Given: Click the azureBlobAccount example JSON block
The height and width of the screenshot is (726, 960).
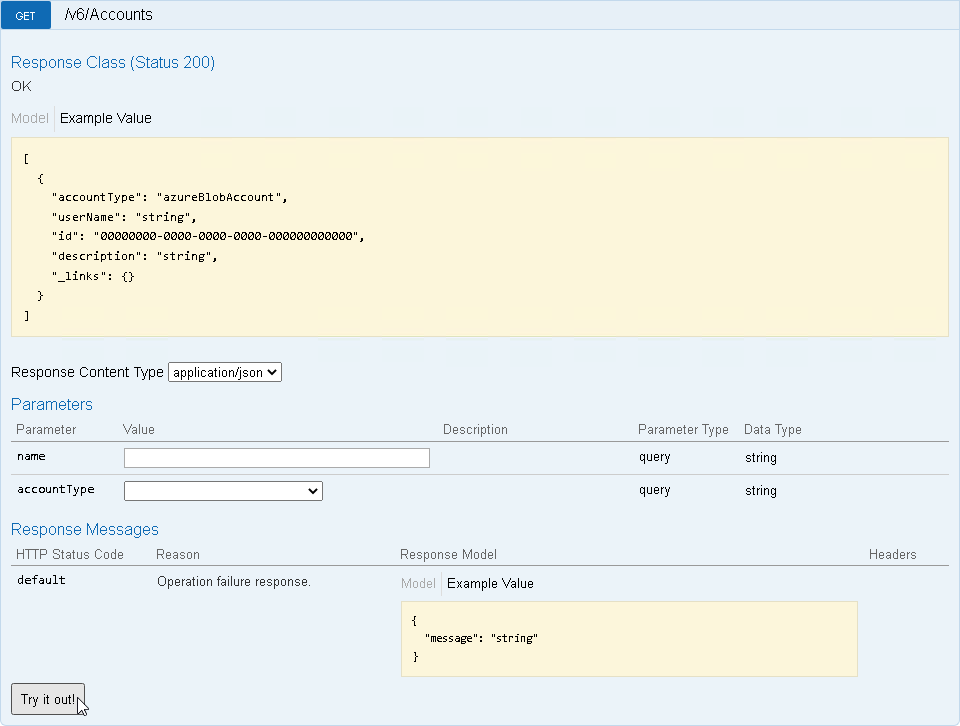Looking at the screenshot, I should 479,237.
